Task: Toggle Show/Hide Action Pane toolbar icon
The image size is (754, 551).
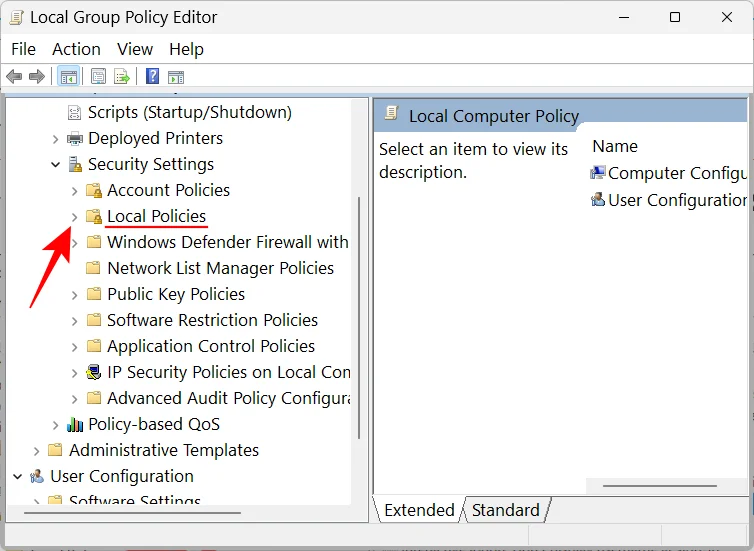Action: [176, 76]
